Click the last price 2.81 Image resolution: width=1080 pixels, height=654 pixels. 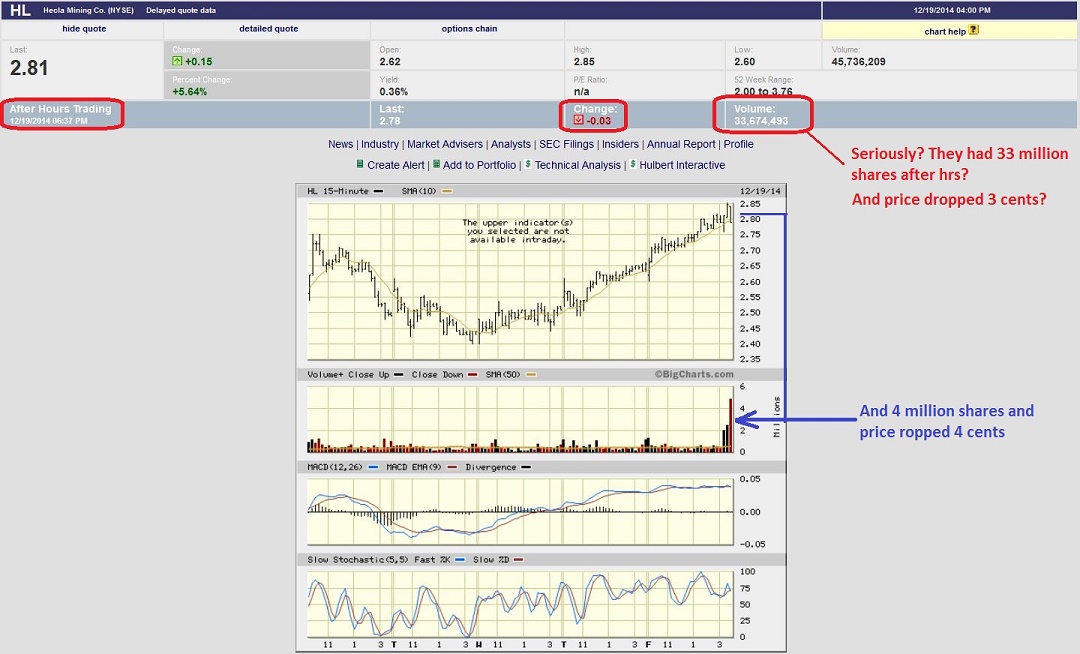[x=29, y=68]
